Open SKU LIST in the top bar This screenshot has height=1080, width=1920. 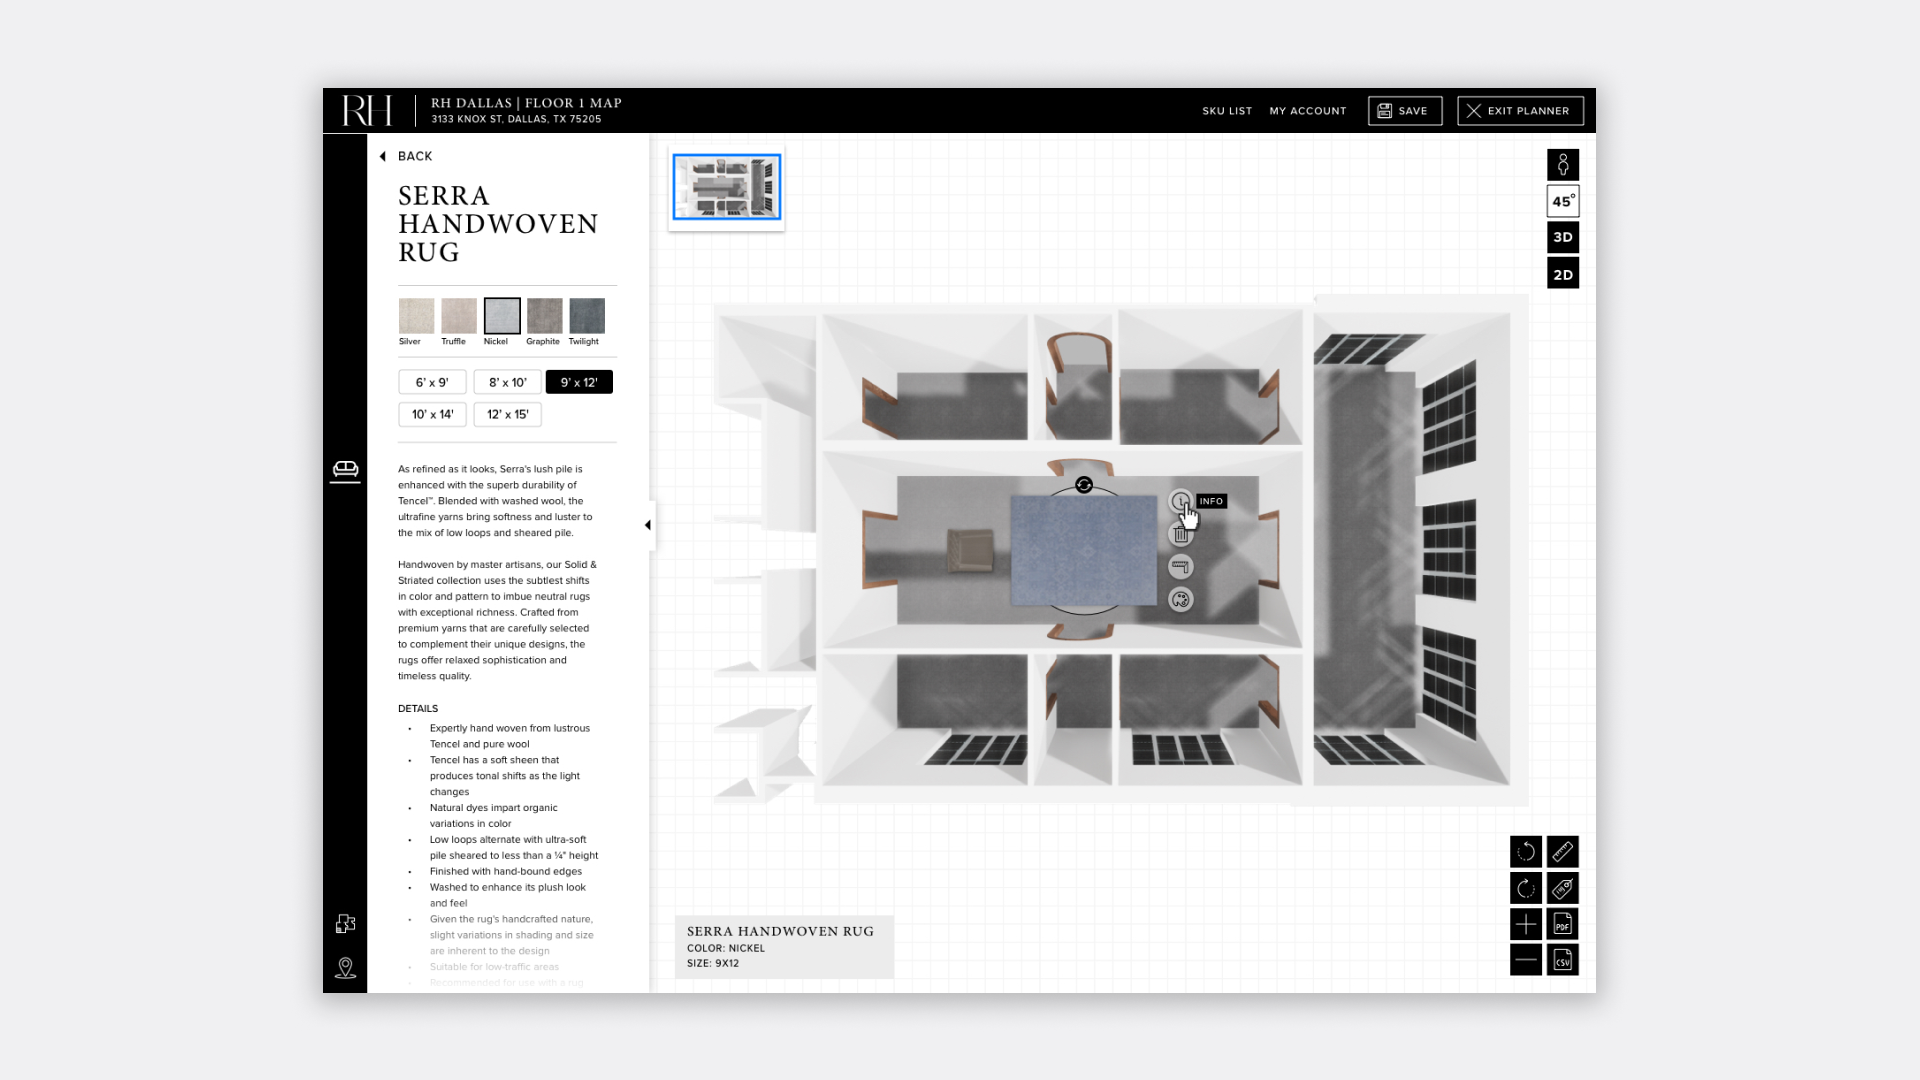(1227, 111)
